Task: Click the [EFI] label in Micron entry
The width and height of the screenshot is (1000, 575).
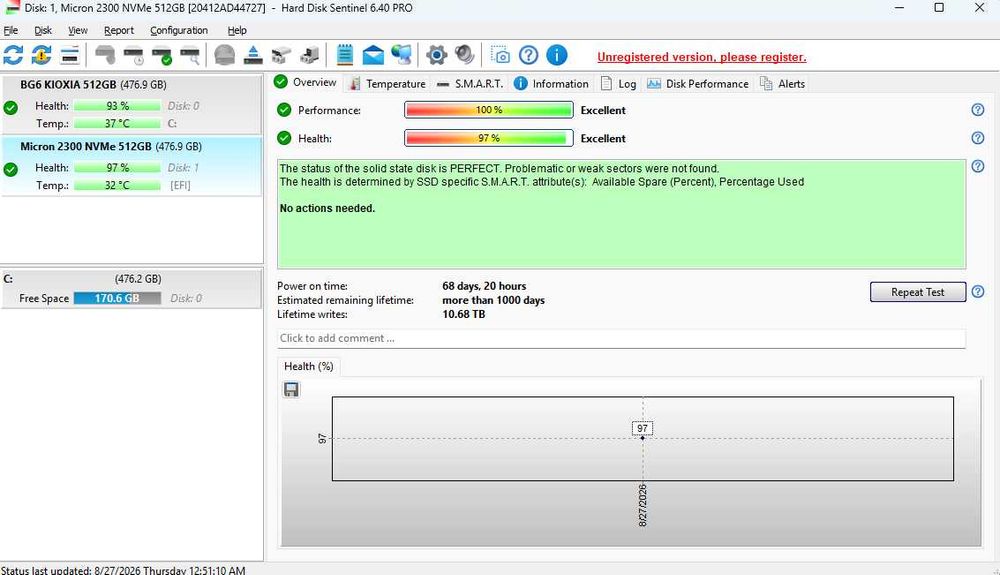Action: point(180,185)
